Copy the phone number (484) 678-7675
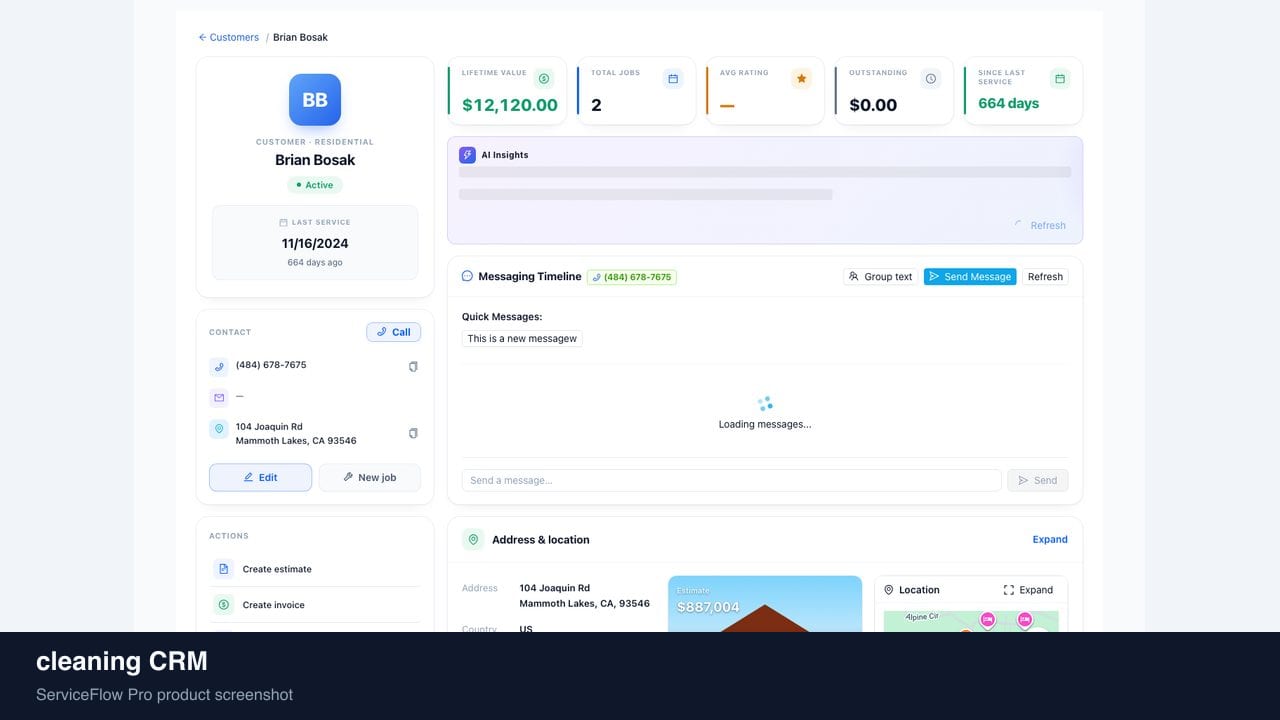The height and width of the screenshot is (720, 1280). pos(413,366)
